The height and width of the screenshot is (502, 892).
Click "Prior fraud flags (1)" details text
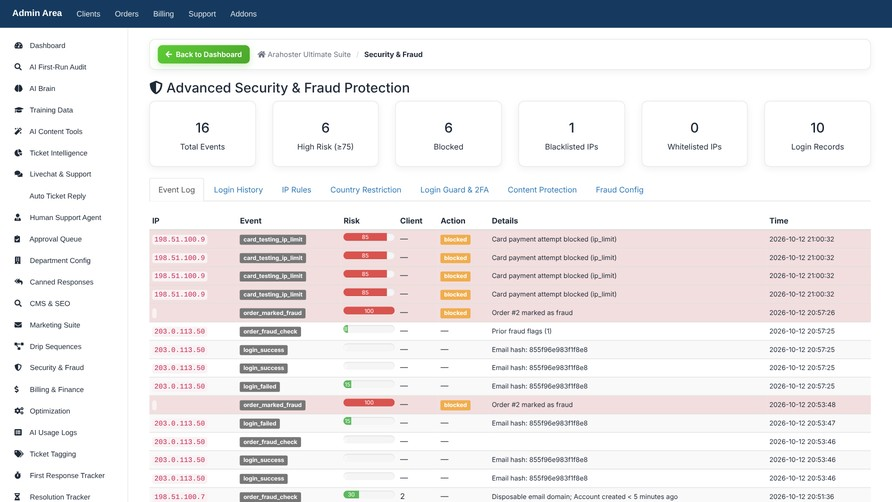[522, 331]
